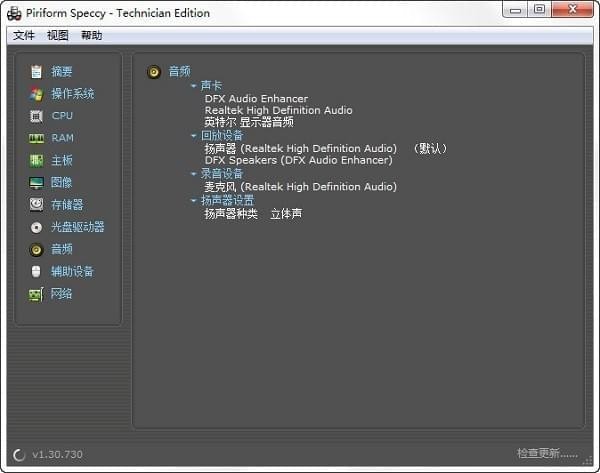Select Realtek High Definition Audio sound card
The image size is (600, 473).
pos(279,110)
